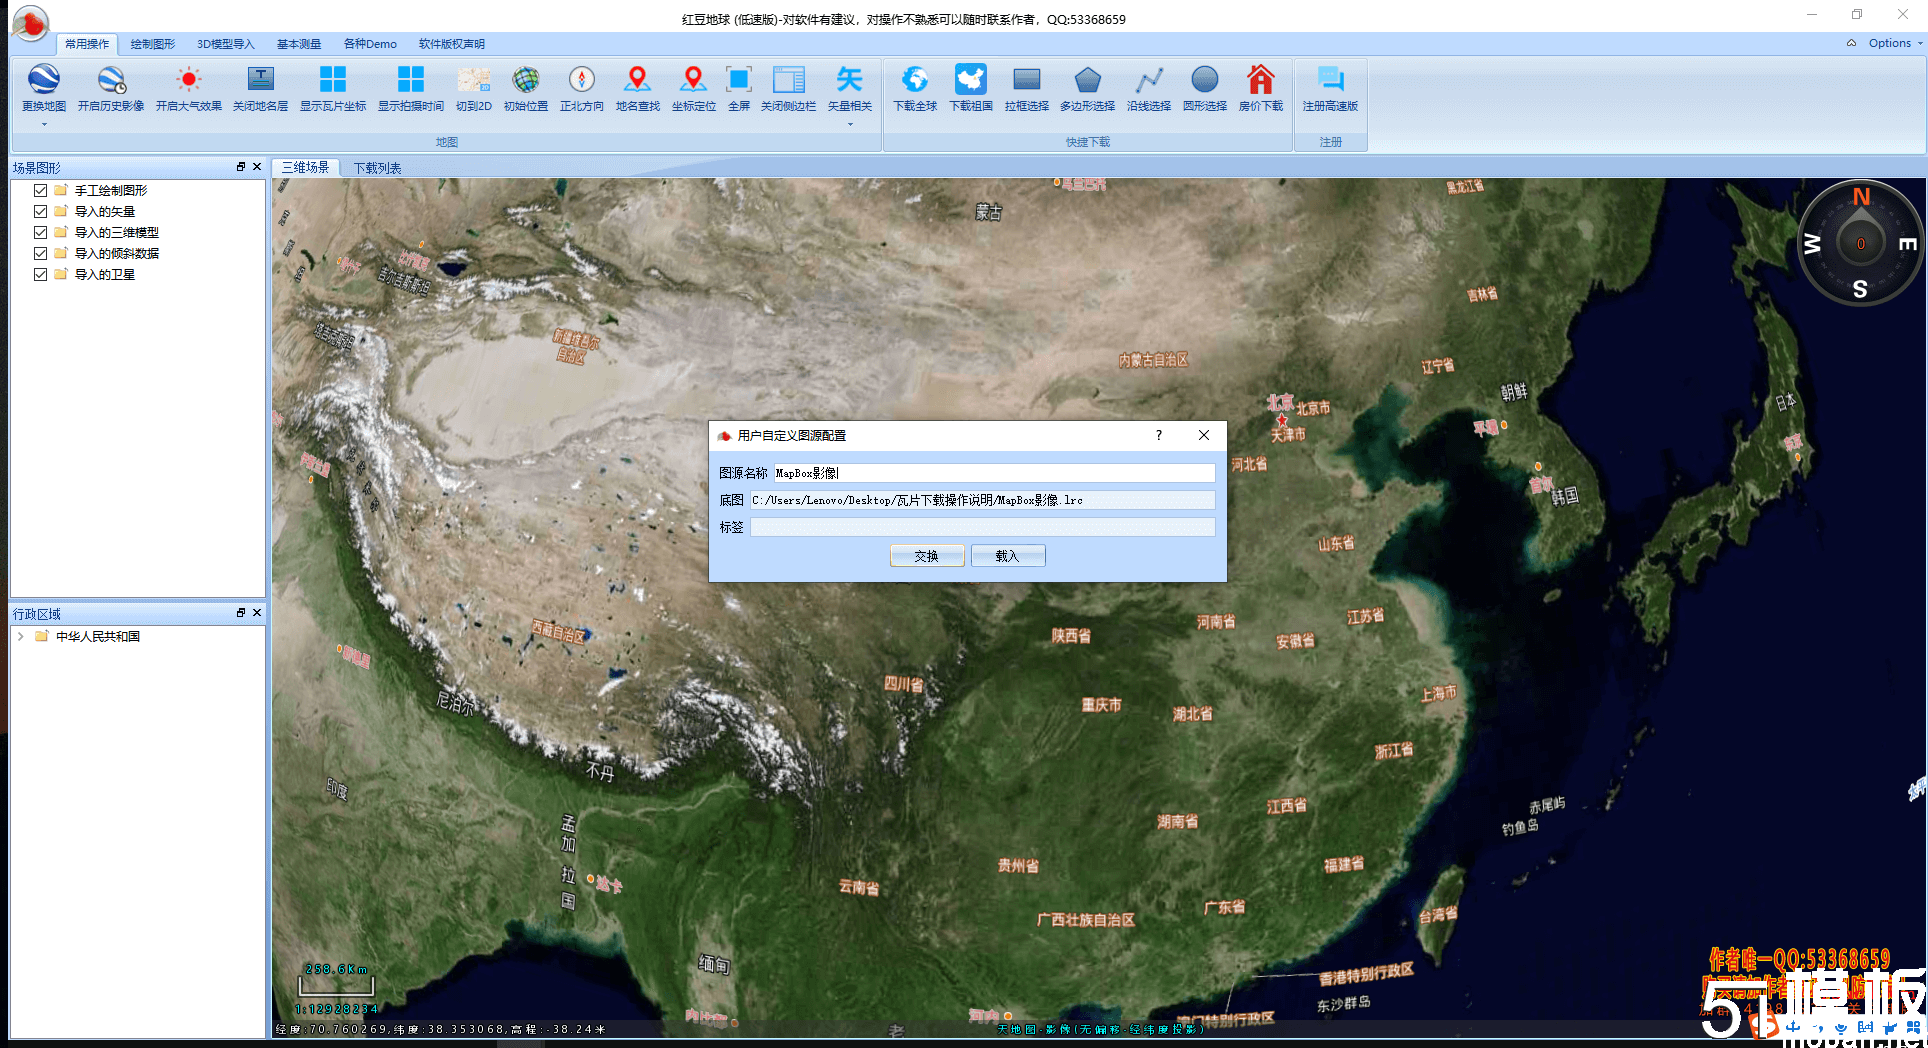Switch to the 常用操作 ribbon tab

pos(87,44)
